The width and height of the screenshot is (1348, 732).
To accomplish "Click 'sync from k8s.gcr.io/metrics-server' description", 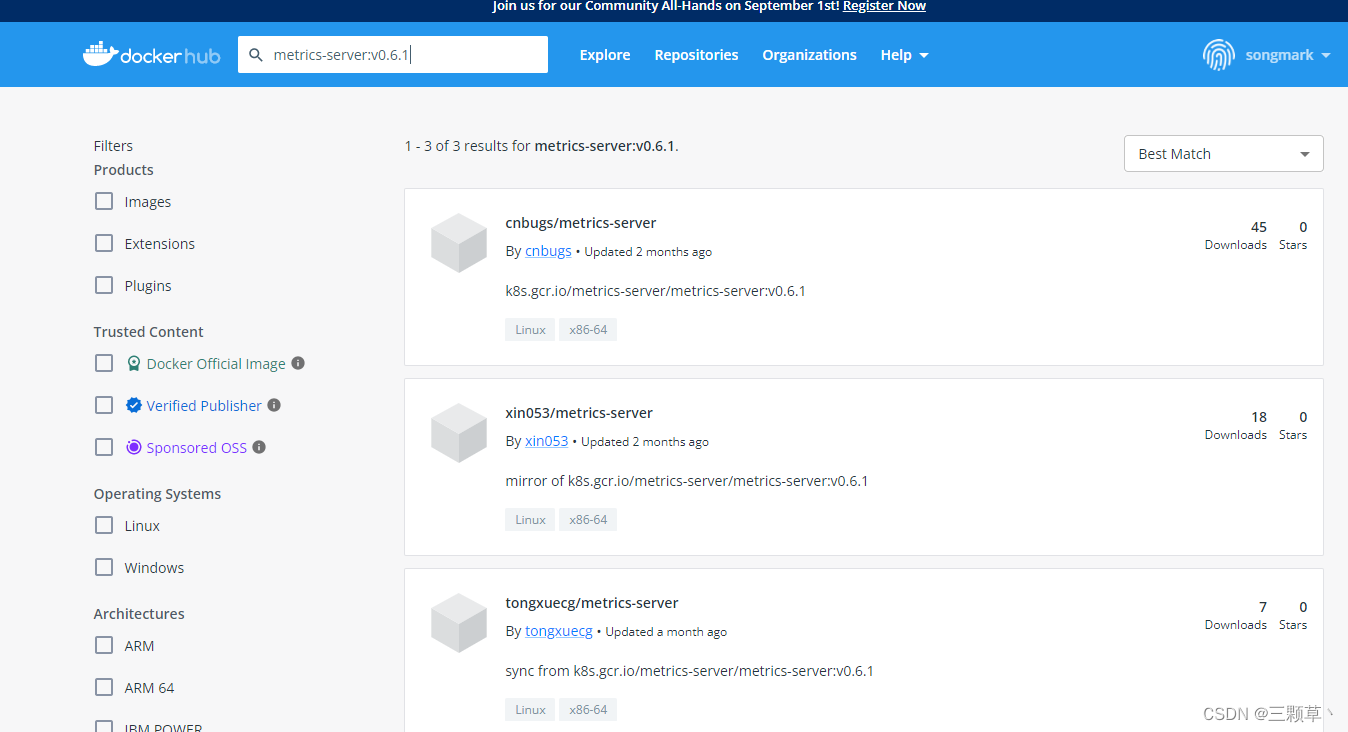I will pos(690,671).
